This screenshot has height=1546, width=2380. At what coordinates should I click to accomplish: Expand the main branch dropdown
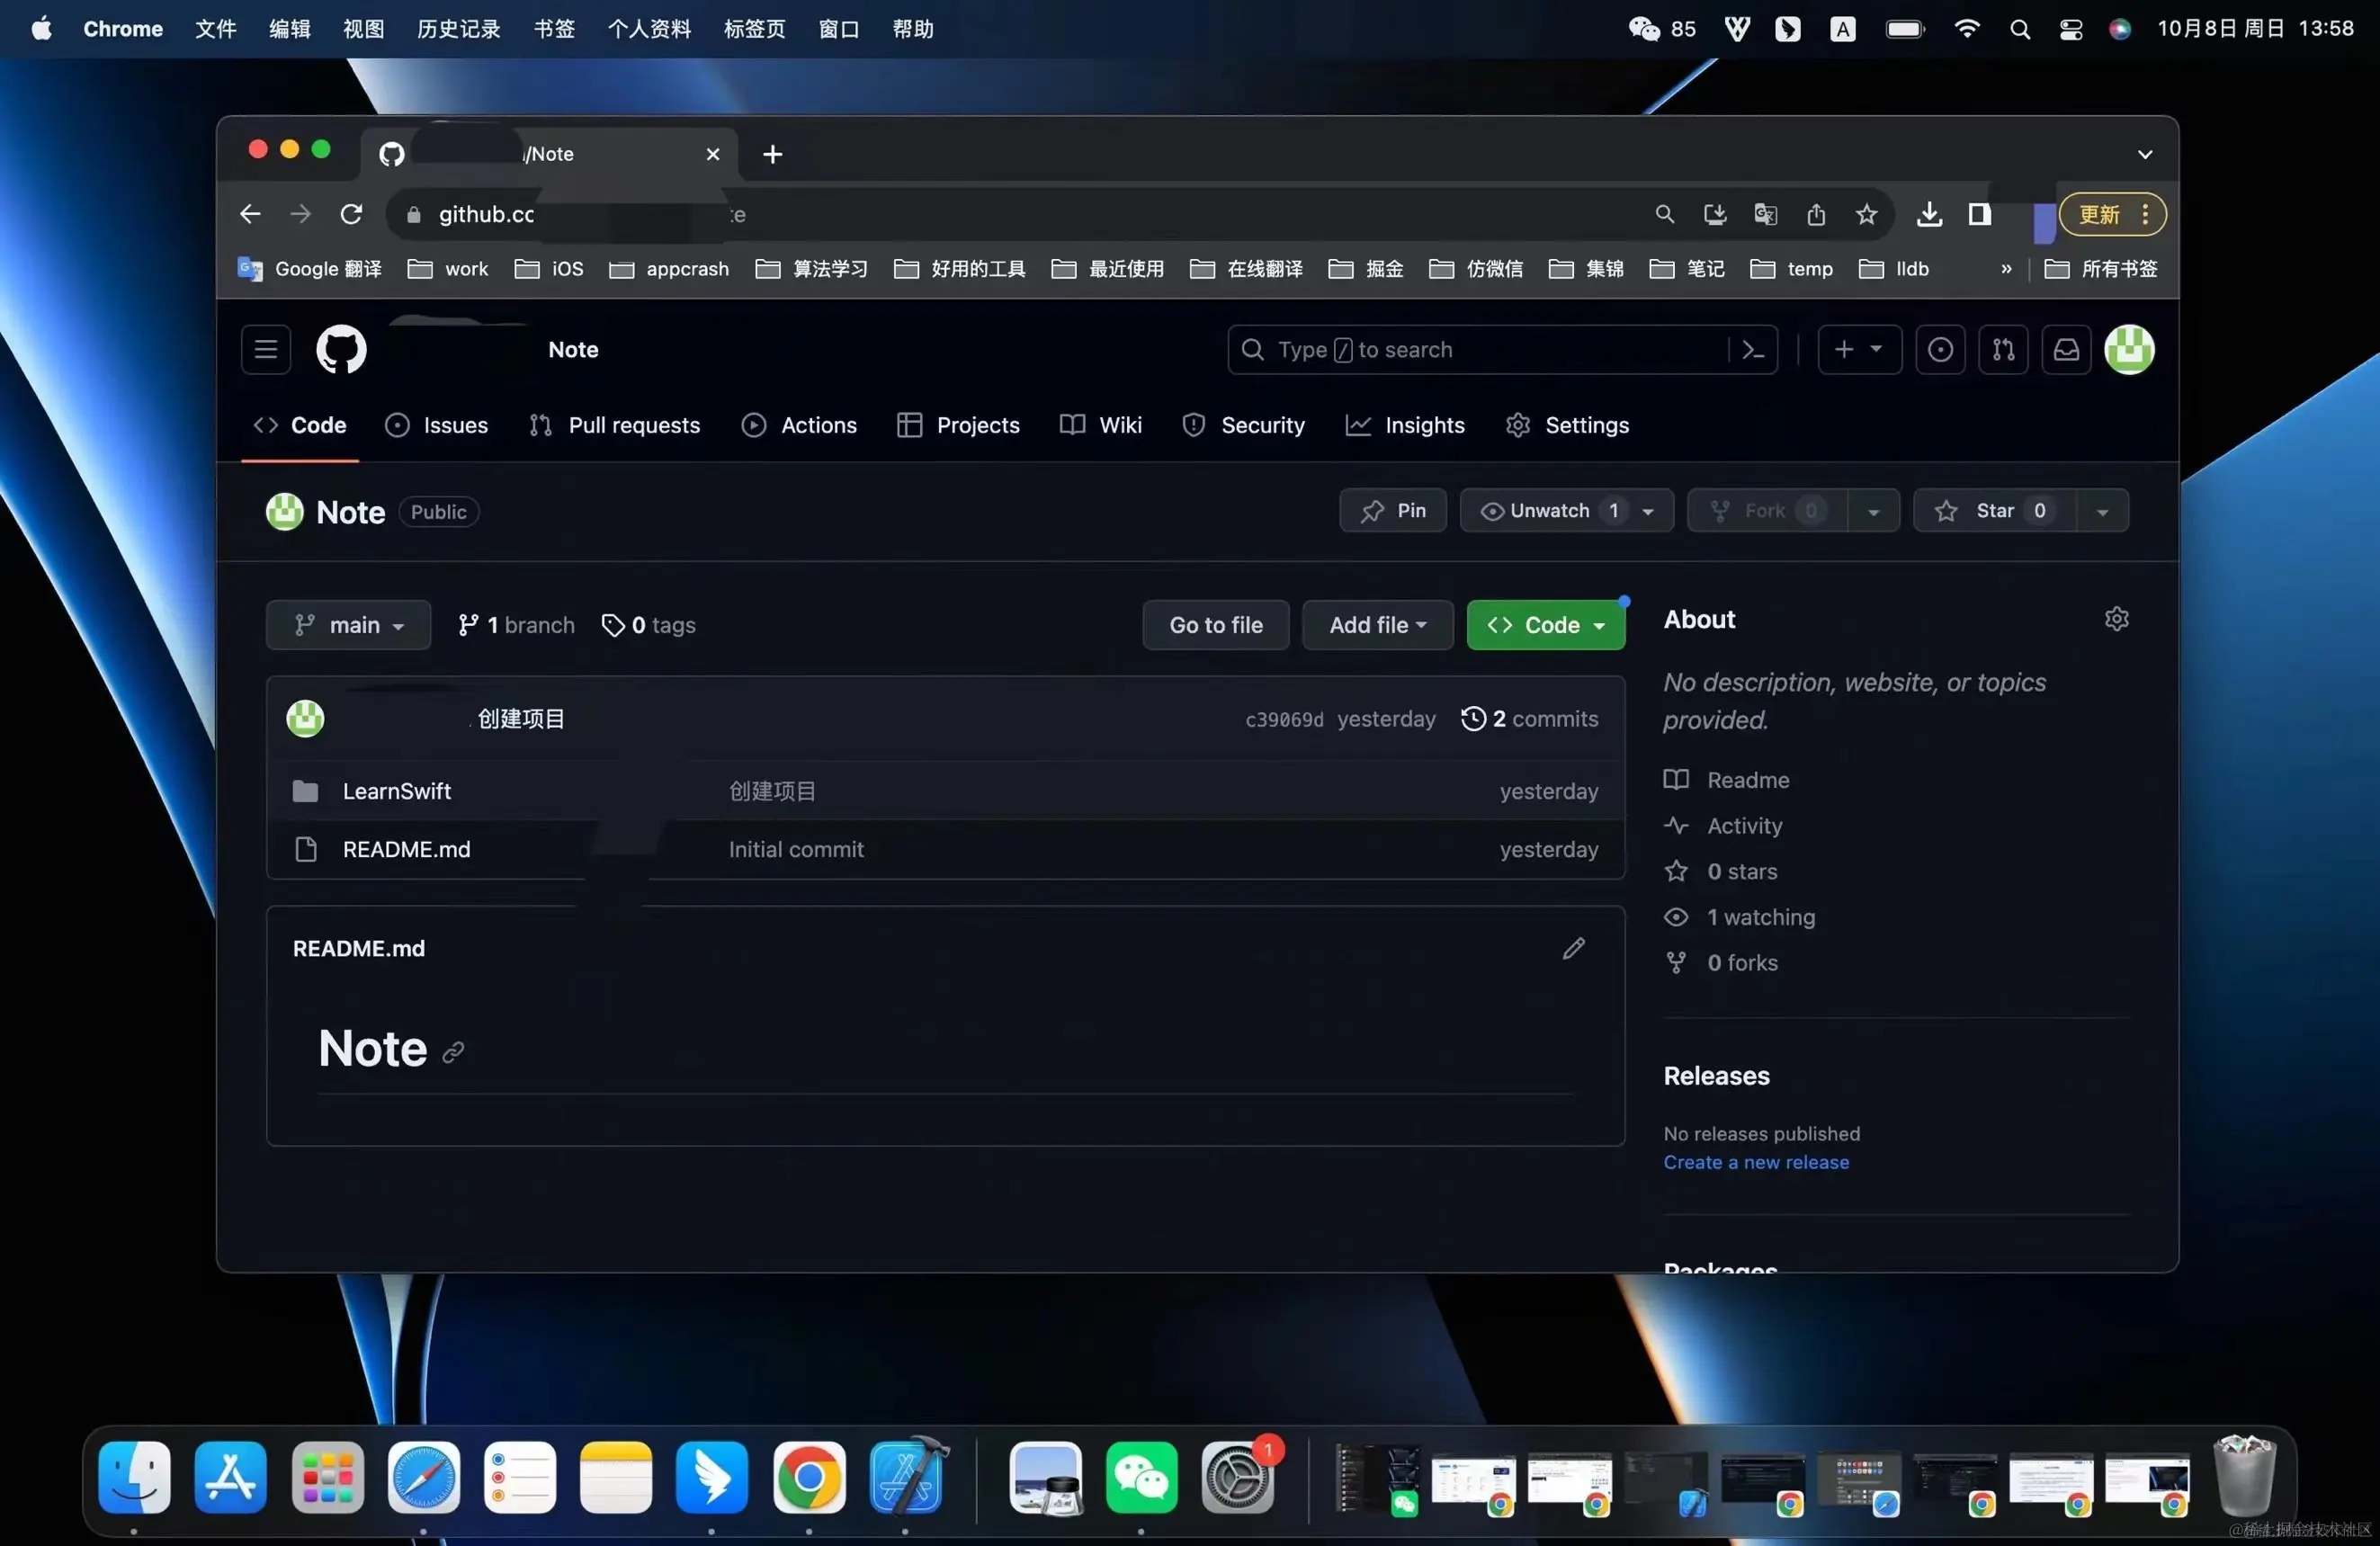[x=348, y=625]
